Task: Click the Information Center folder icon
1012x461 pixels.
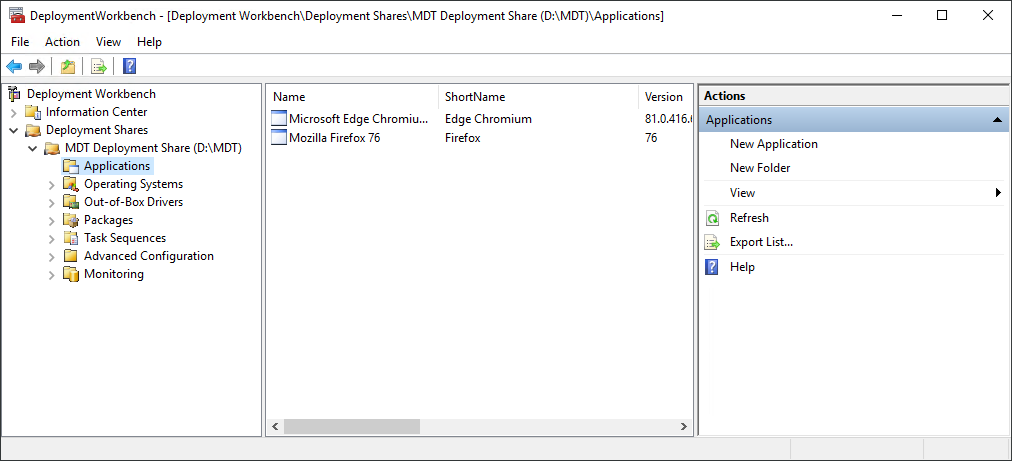Action: click(x=33, y=112)
